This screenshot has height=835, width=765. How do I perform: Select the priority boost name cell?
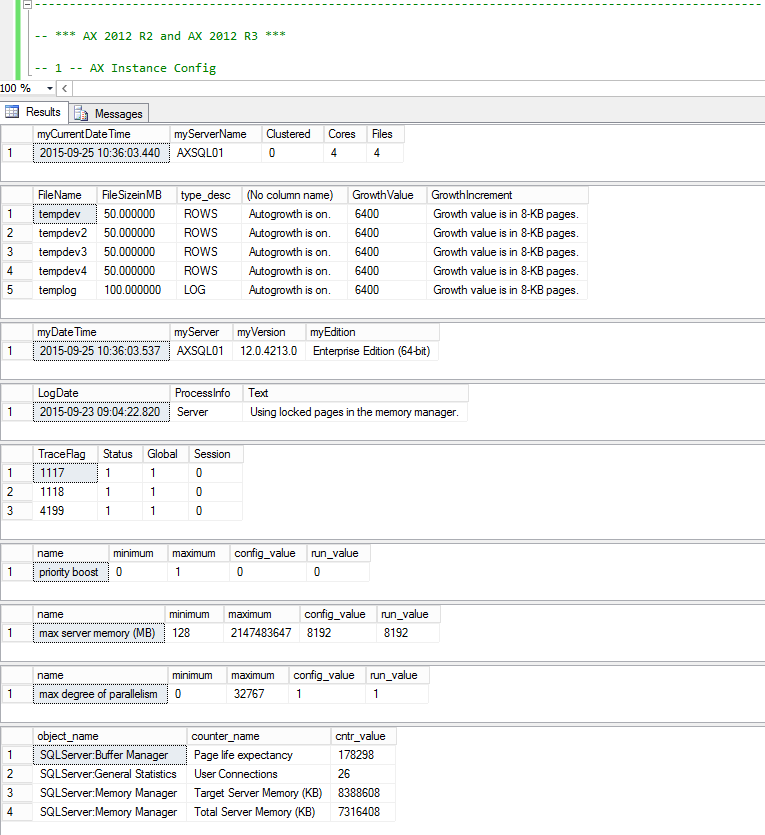coord(70,572)
